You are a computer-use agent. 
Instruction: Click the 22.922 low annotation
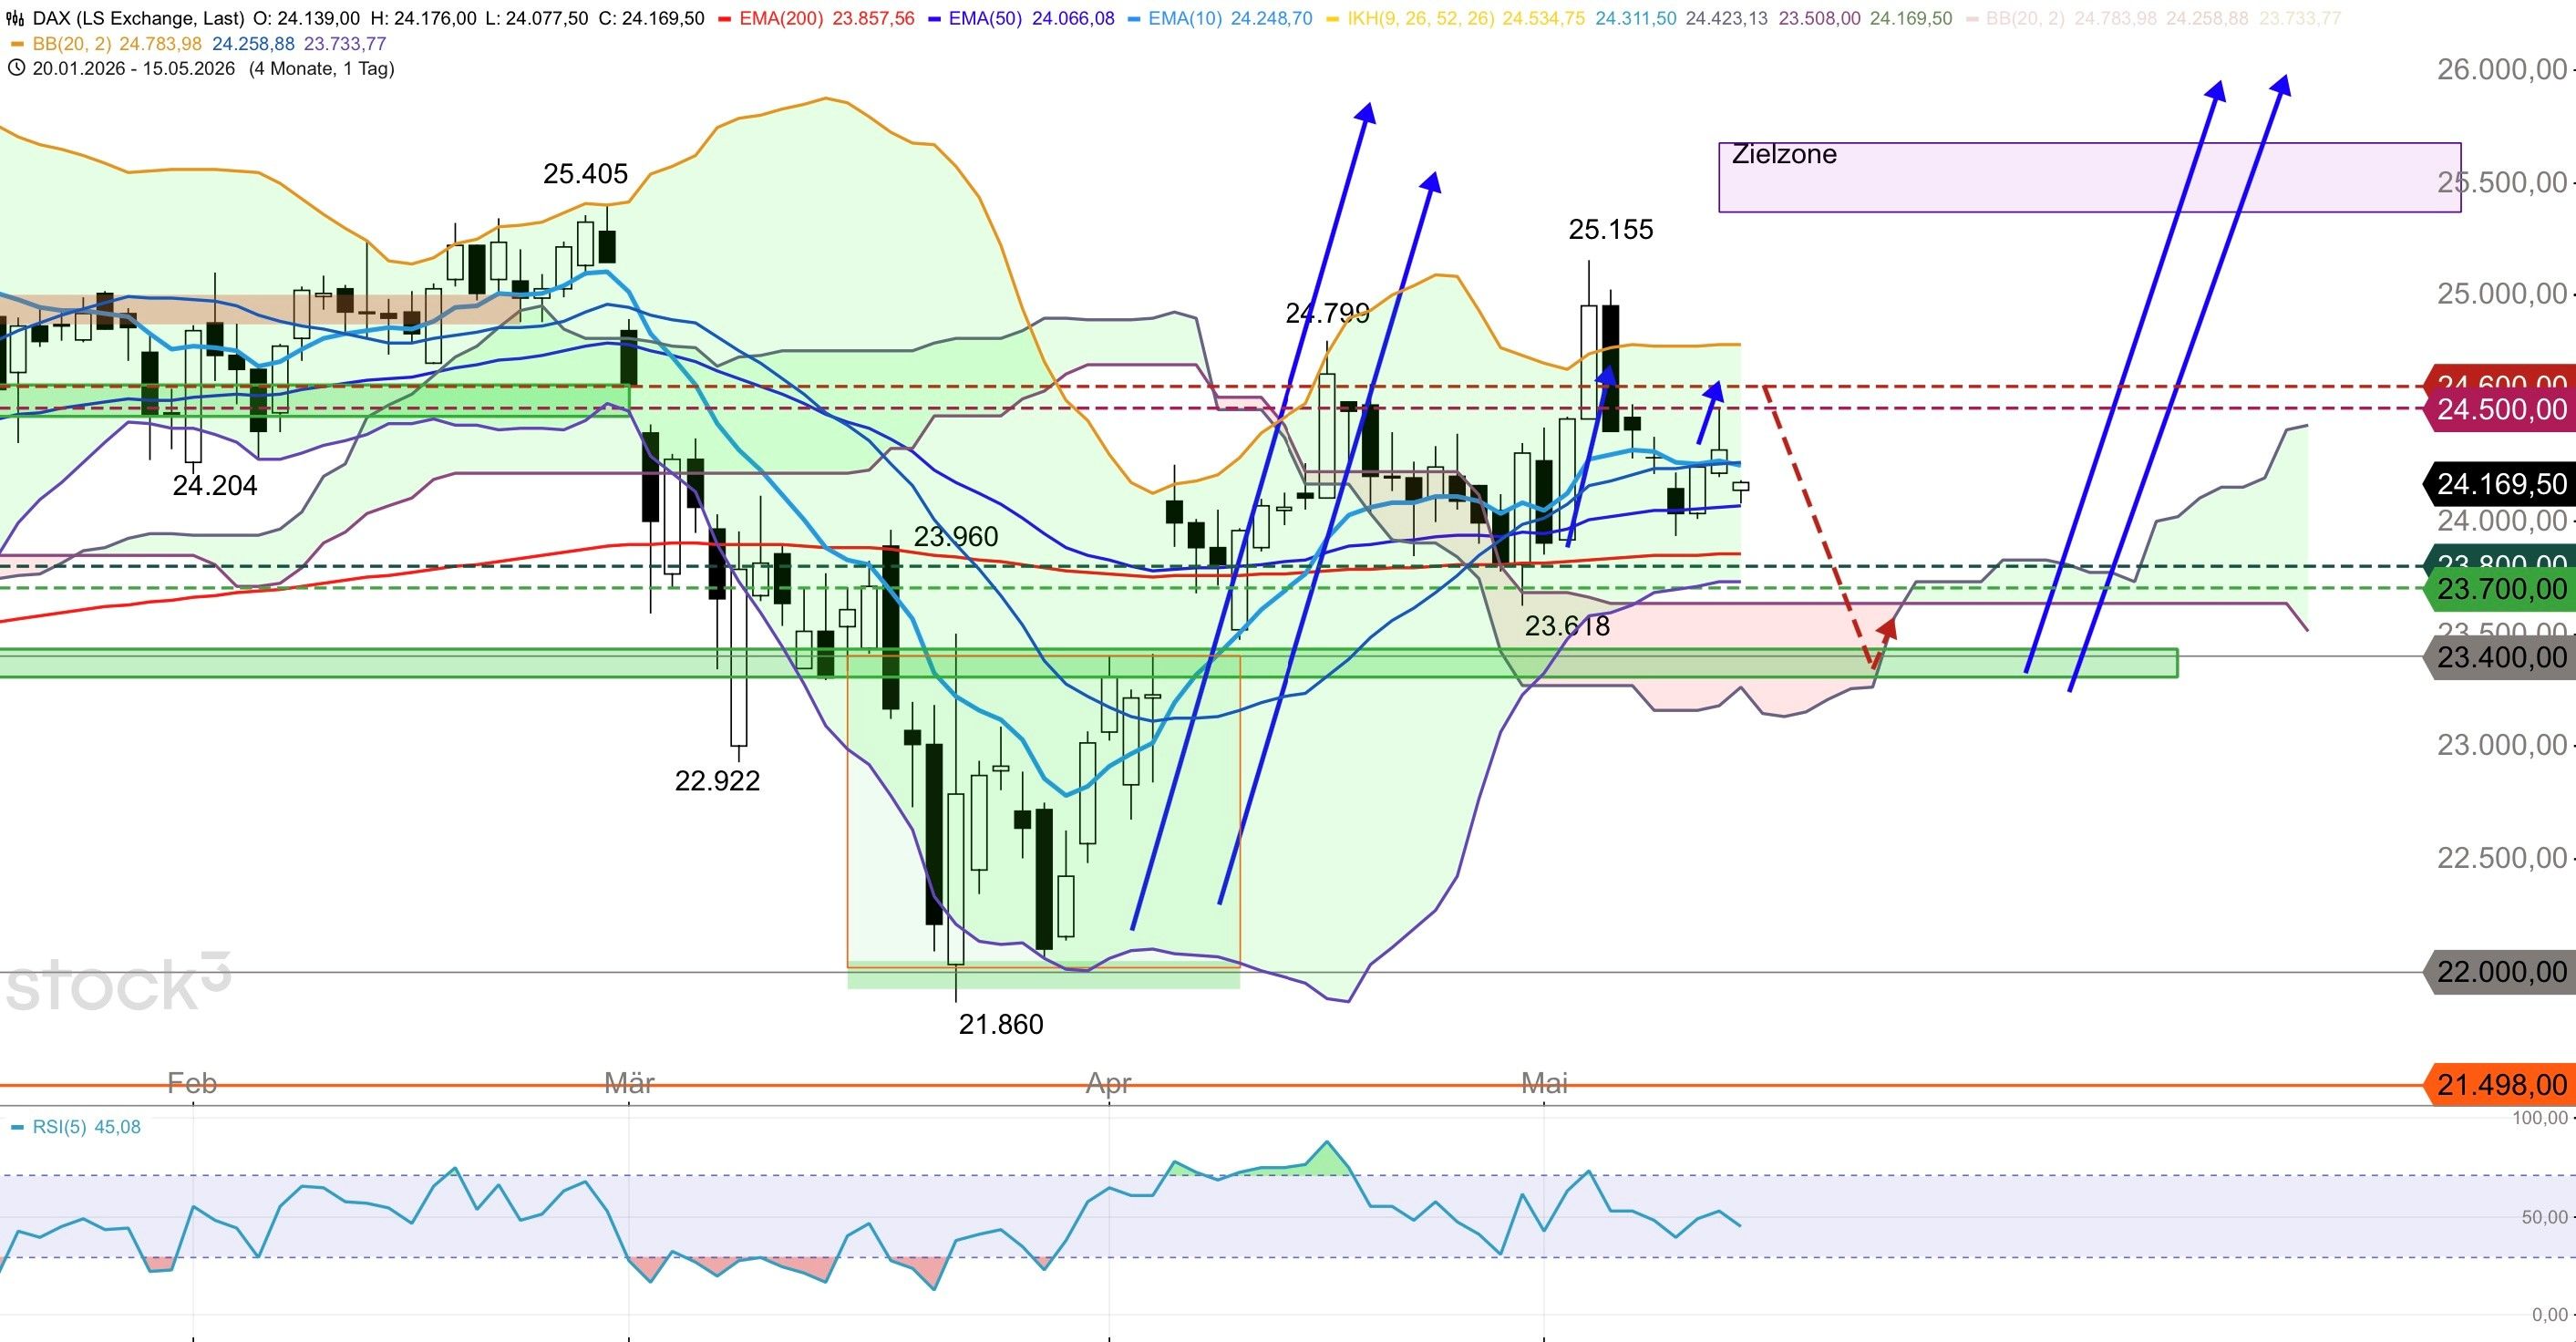tap(717, 781)
